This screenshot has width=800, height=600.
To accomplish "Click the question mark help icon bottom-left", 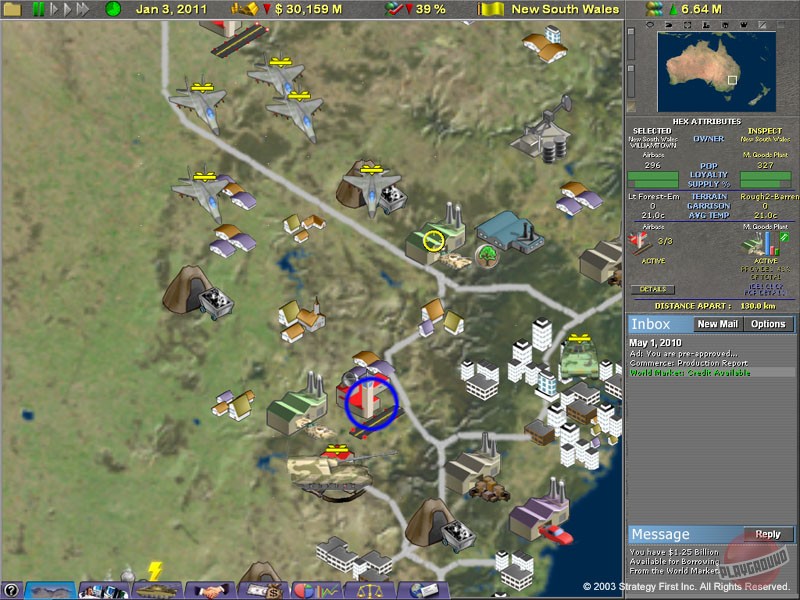I will [11, 589].
